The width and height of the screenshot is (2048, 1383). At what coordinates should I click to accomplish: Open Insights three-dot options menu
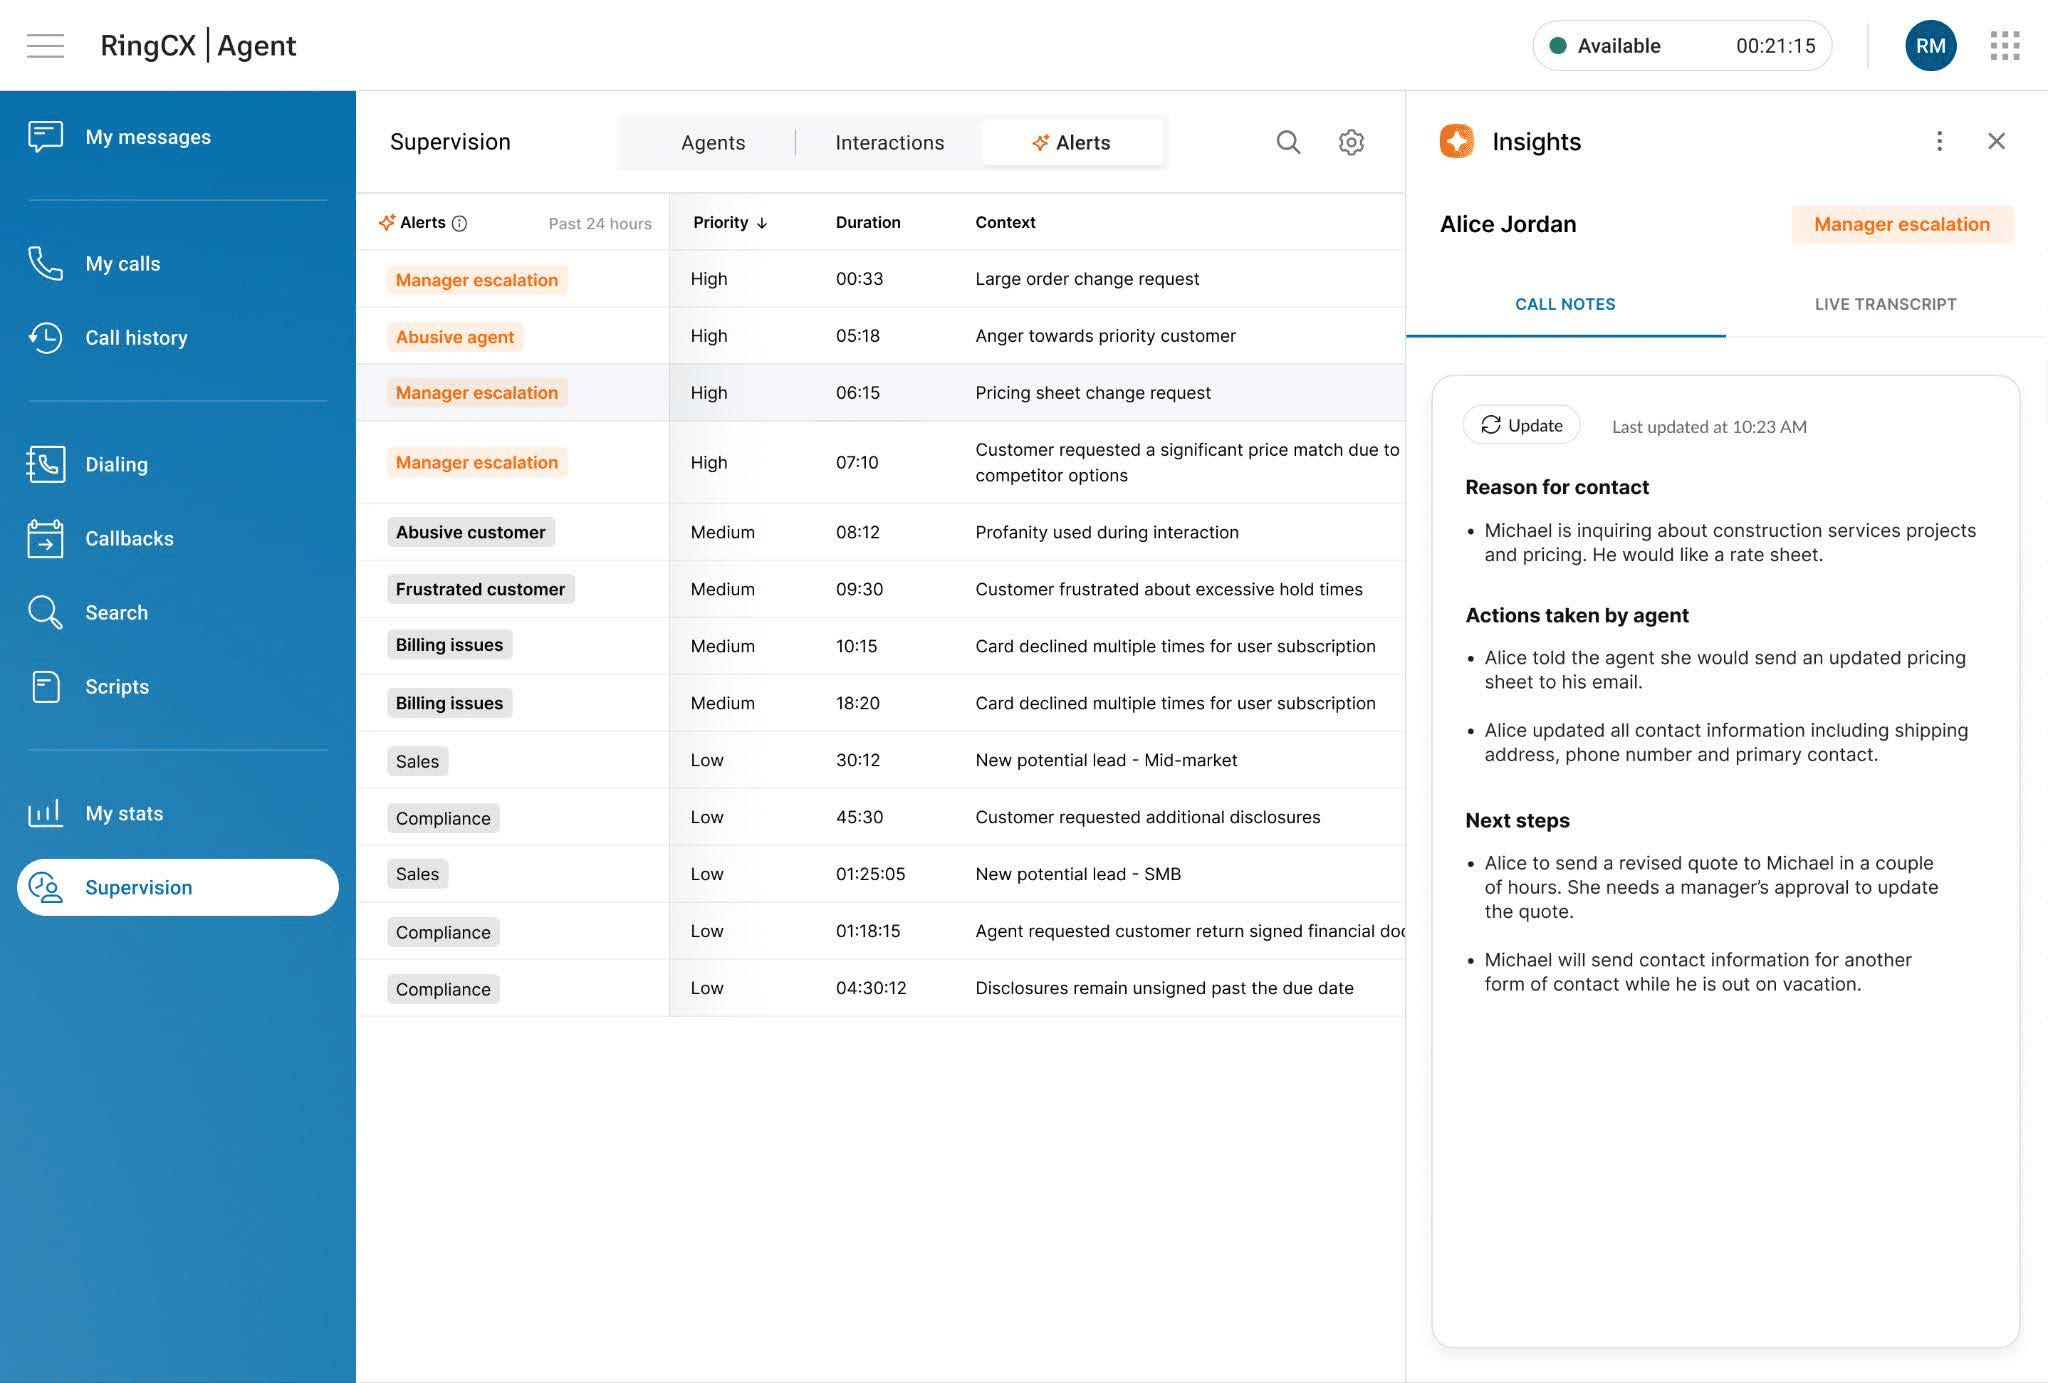(1939, 141)
